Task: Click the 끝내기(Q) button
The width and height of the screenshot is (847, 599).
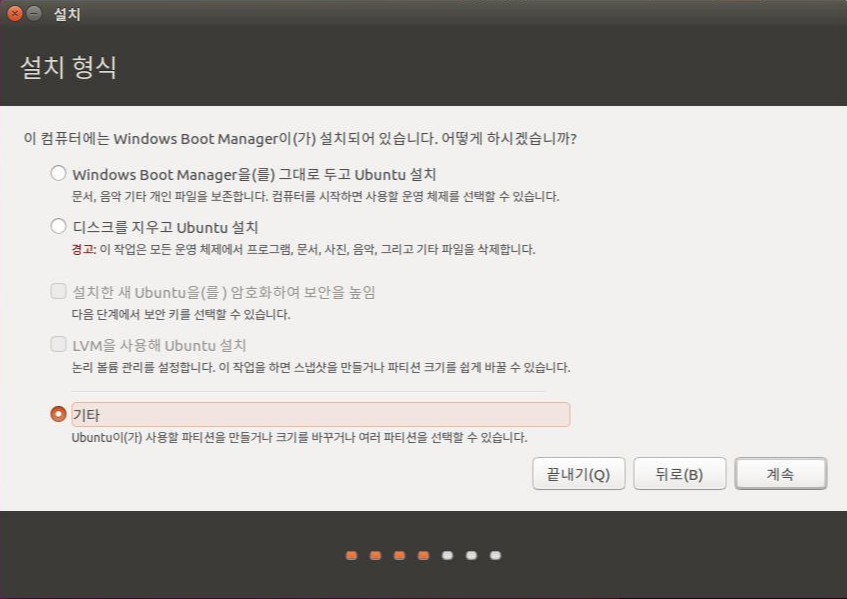Action: tap(579, 474)
